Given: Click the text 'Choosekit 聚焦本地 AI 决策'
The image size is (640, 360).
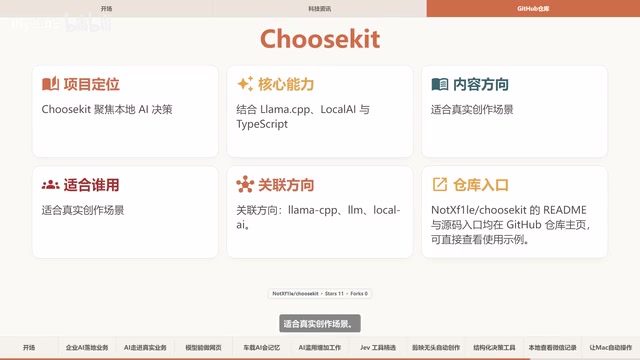Looking at the screenshot, I should (x=107, y=109).
